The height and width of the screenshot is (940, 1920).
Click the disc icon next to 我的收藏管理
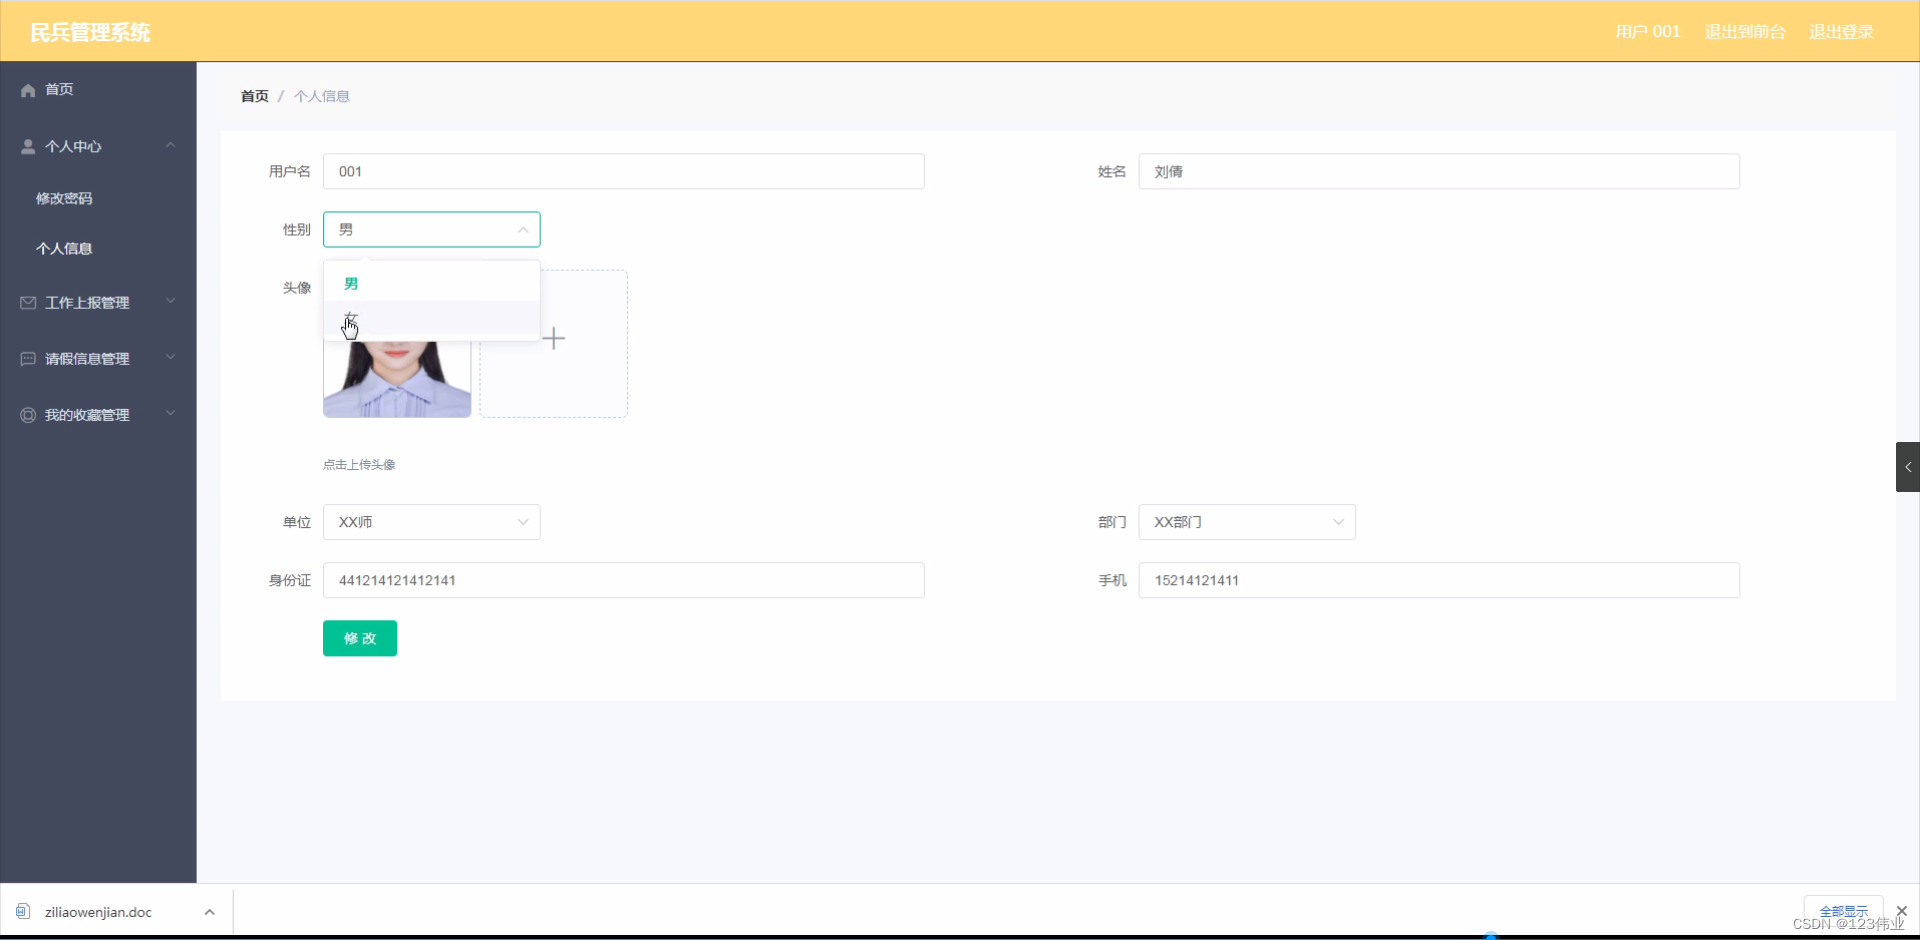coord(27,414)
